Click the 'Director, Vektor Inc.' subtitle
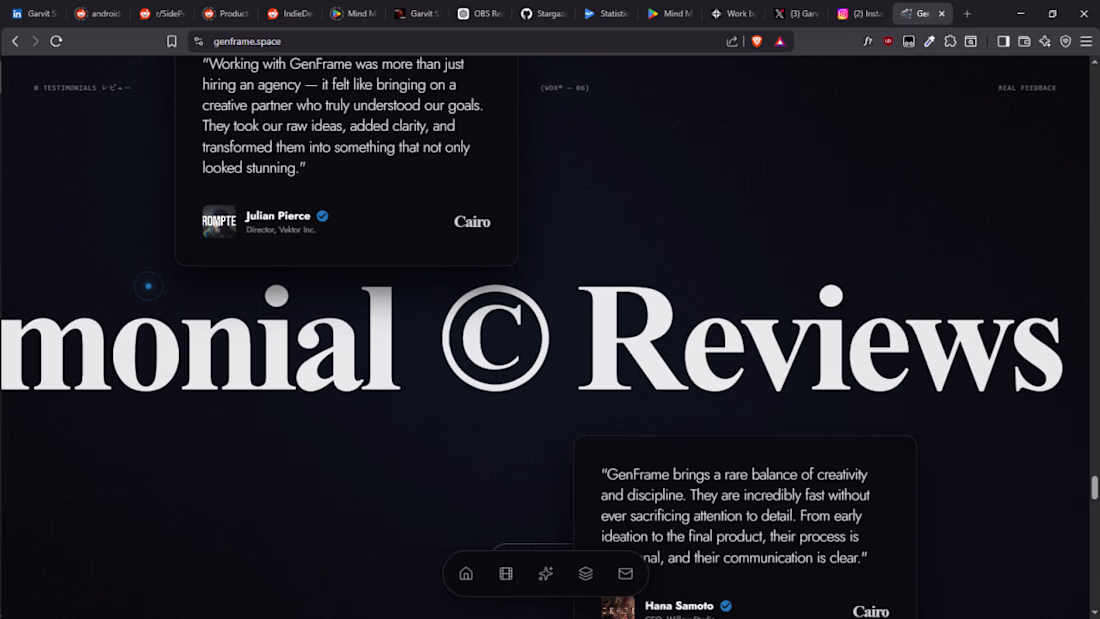 point(281,230)
